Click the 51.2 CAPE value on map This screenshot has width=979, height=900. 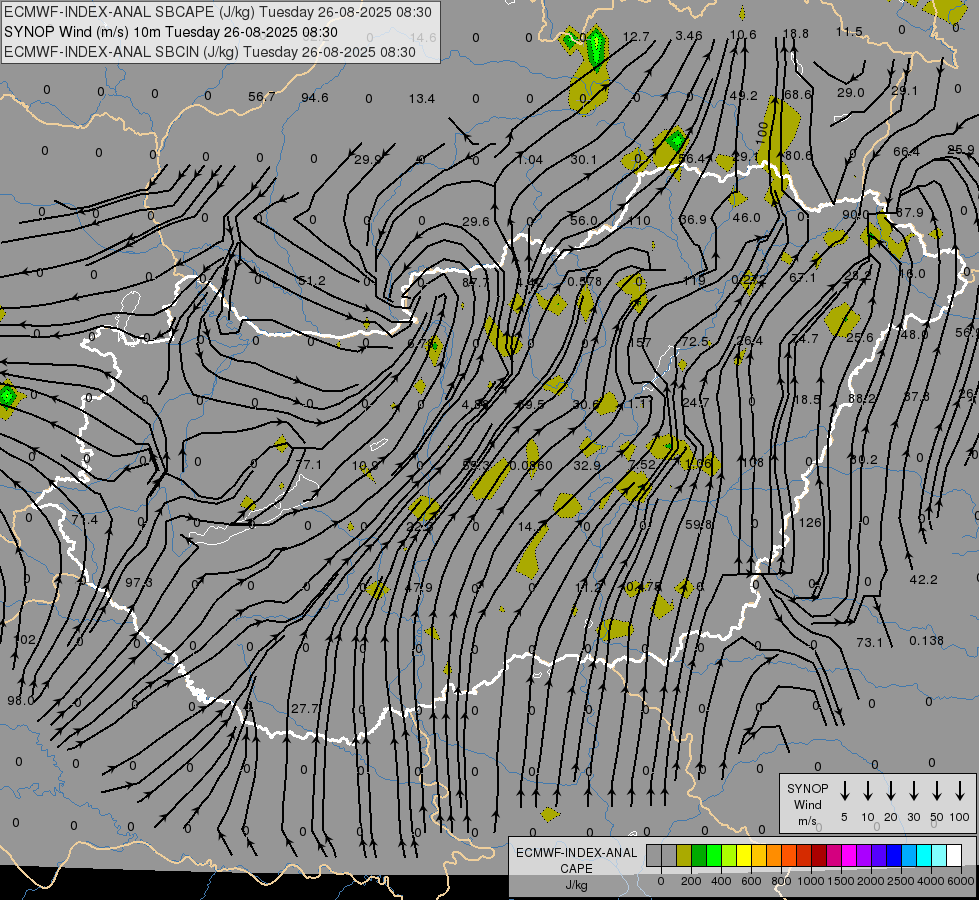[x=312, y=280]
